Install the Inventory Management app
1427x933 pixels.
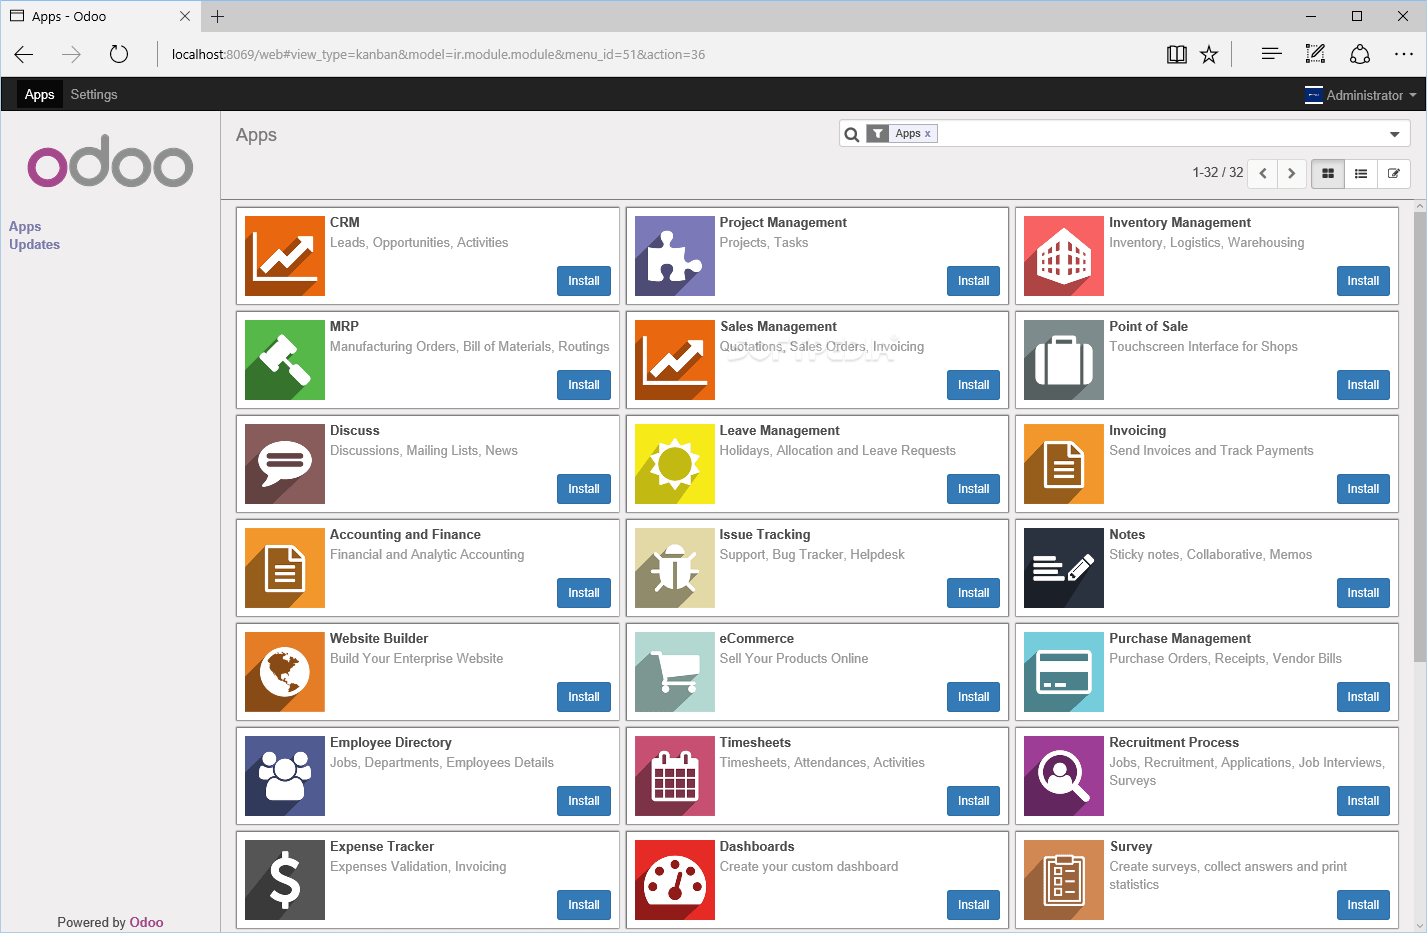pos(1362,281)
